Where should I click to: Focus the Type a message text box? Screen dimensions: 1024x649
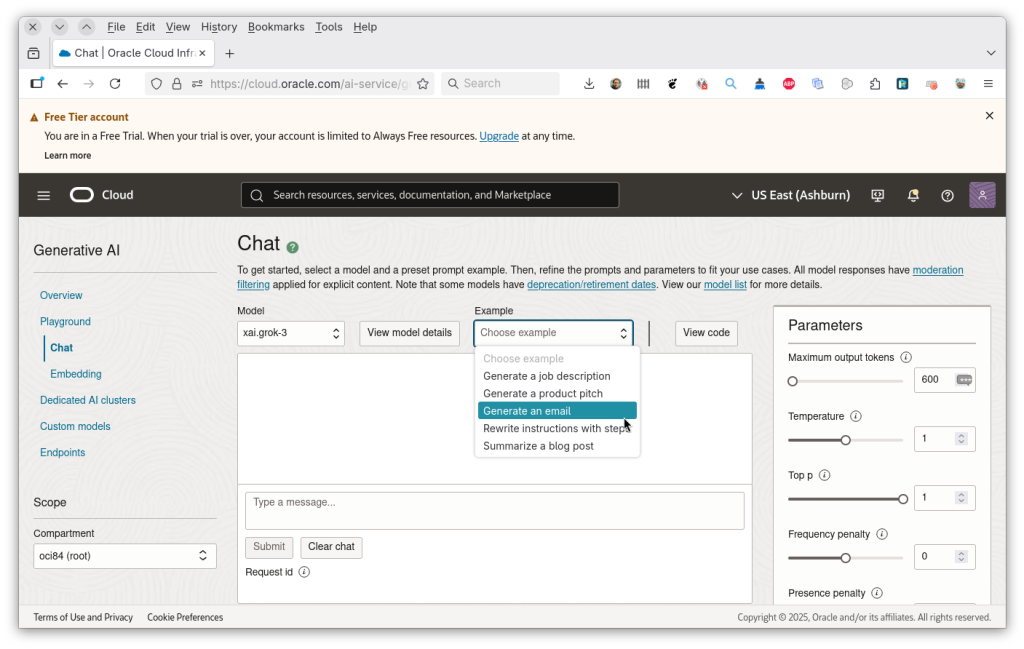tap(494, 511)
